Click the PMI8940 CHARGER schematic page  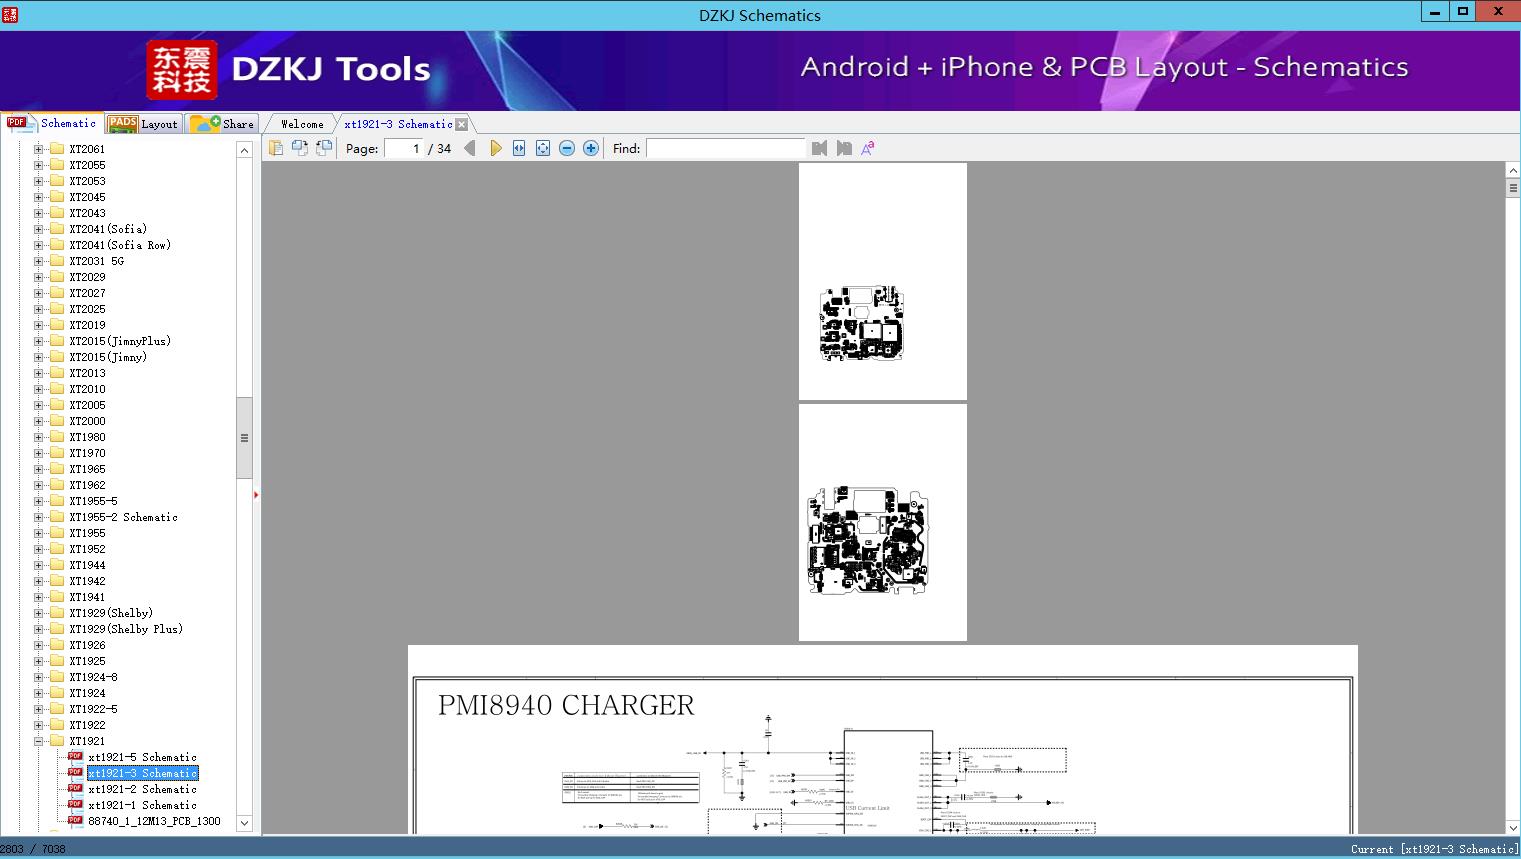pyautogui.click(x=883, y=740)
